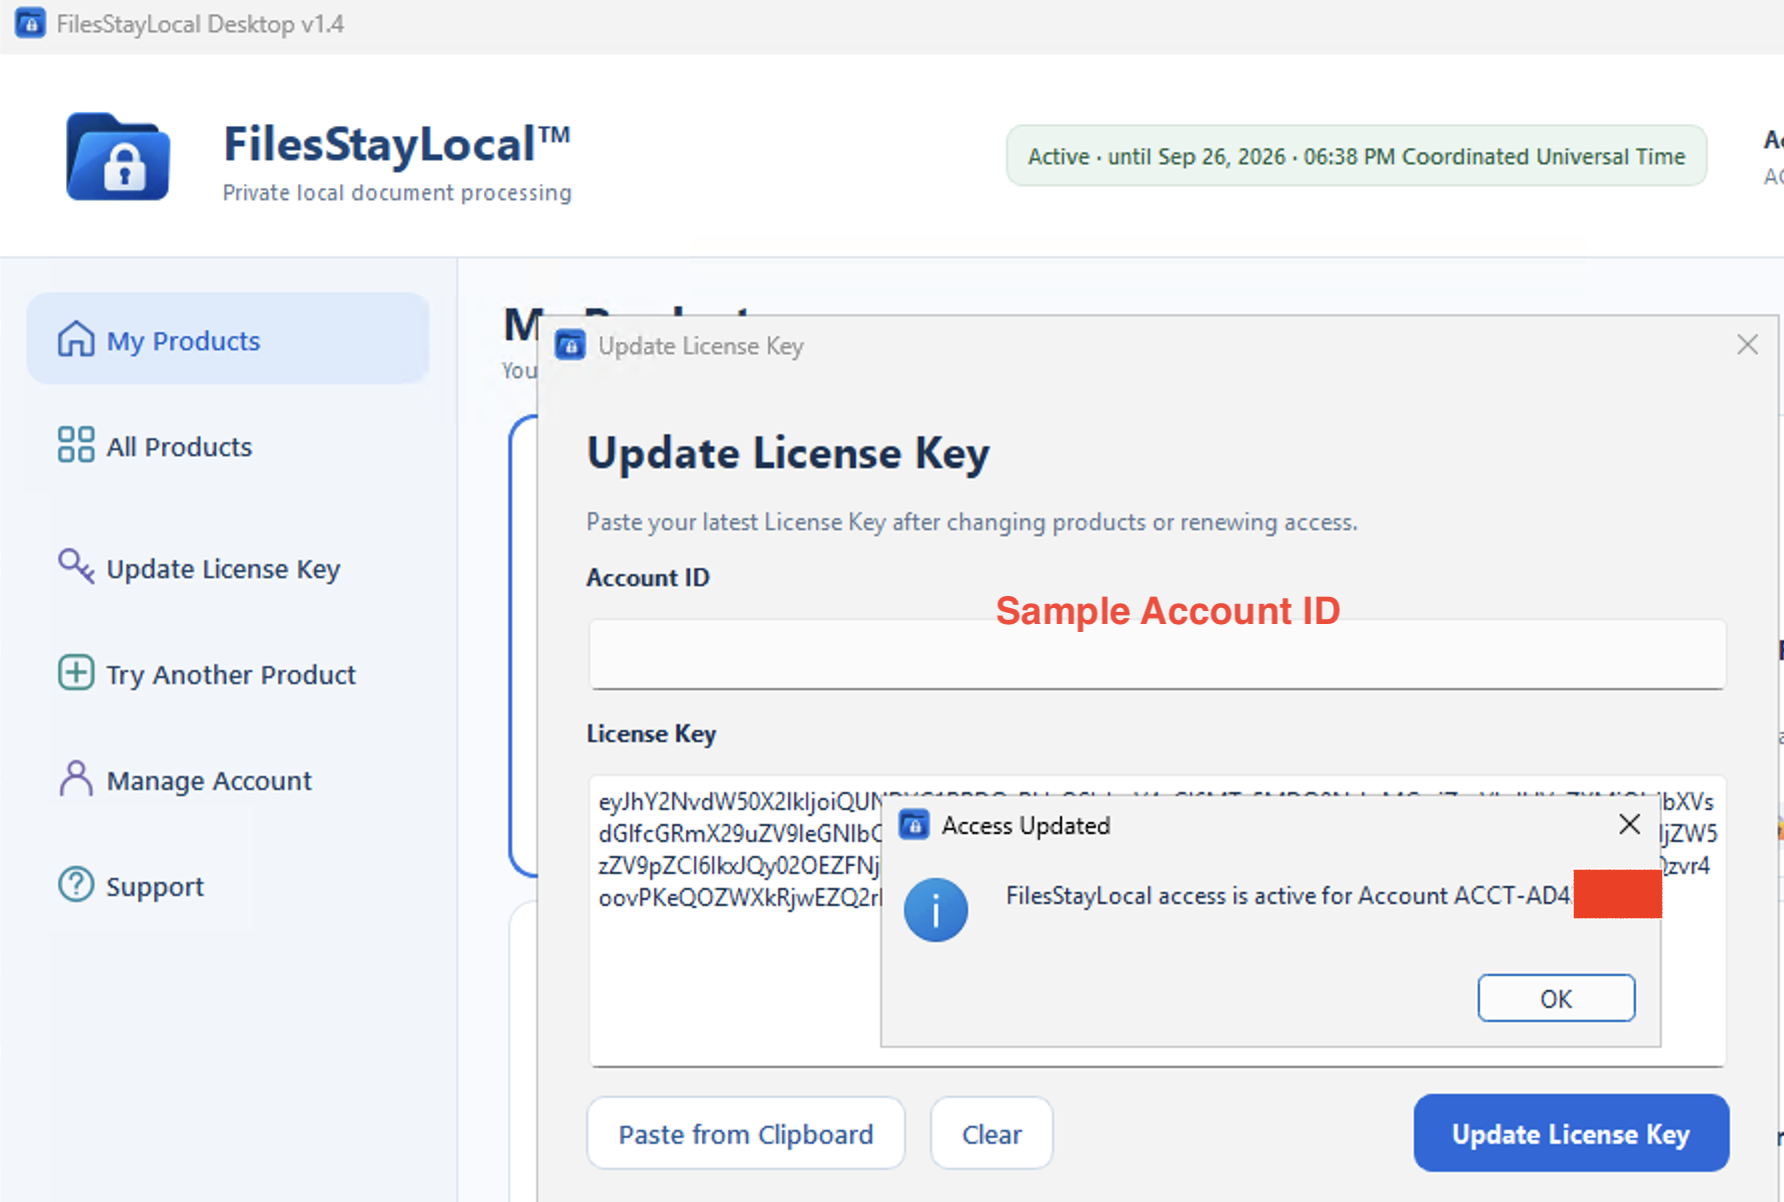The image size is (1784, 1202).
Task: Click the title bar app icon
Action: pos(30,23)
